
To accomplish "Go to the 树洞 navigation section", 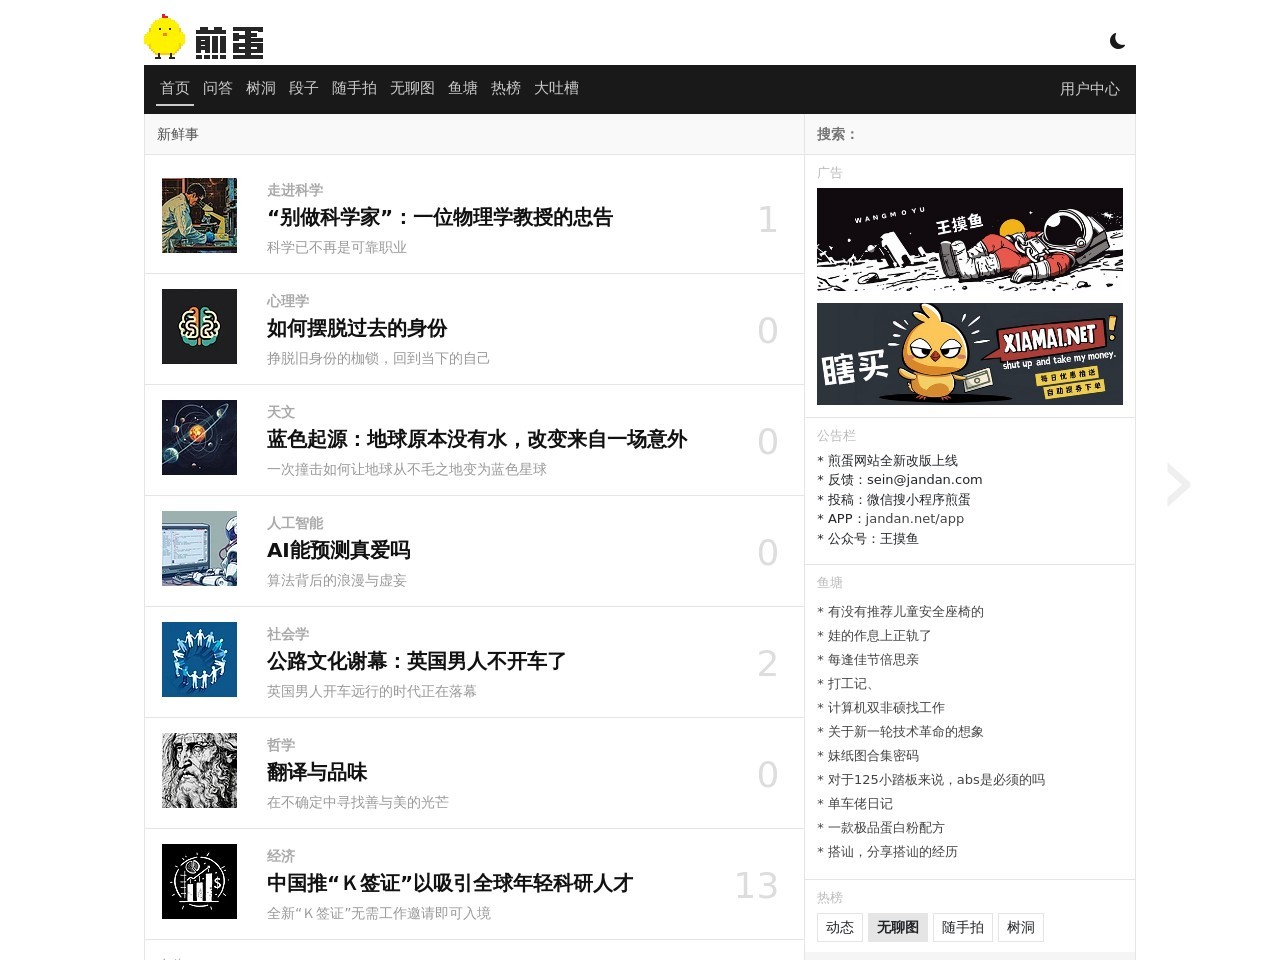I will [260, 88].
